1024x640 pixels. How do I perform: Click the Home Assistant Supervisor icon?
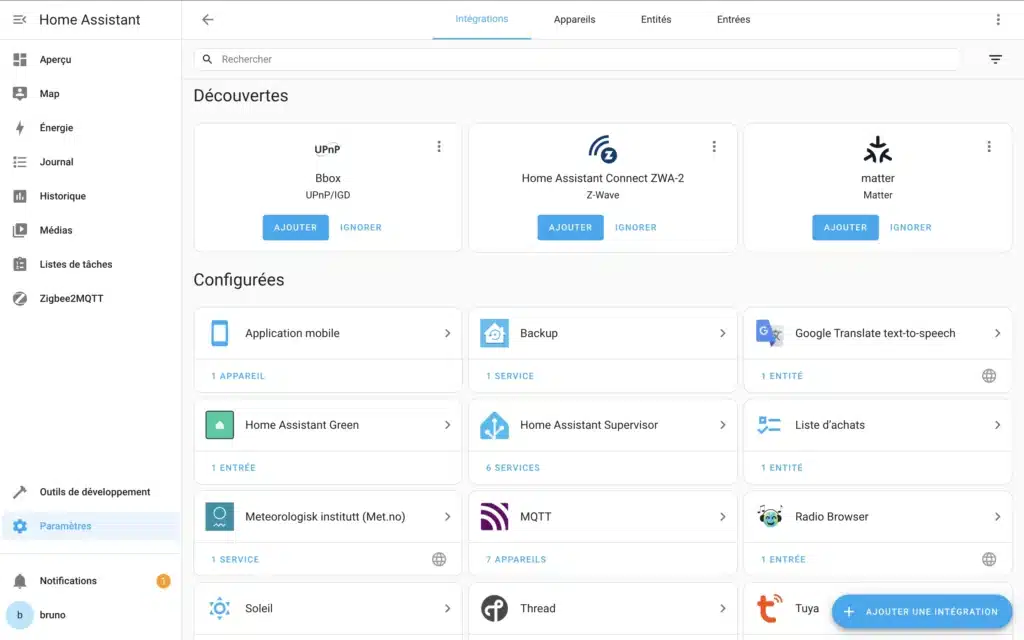coord(494,425)
